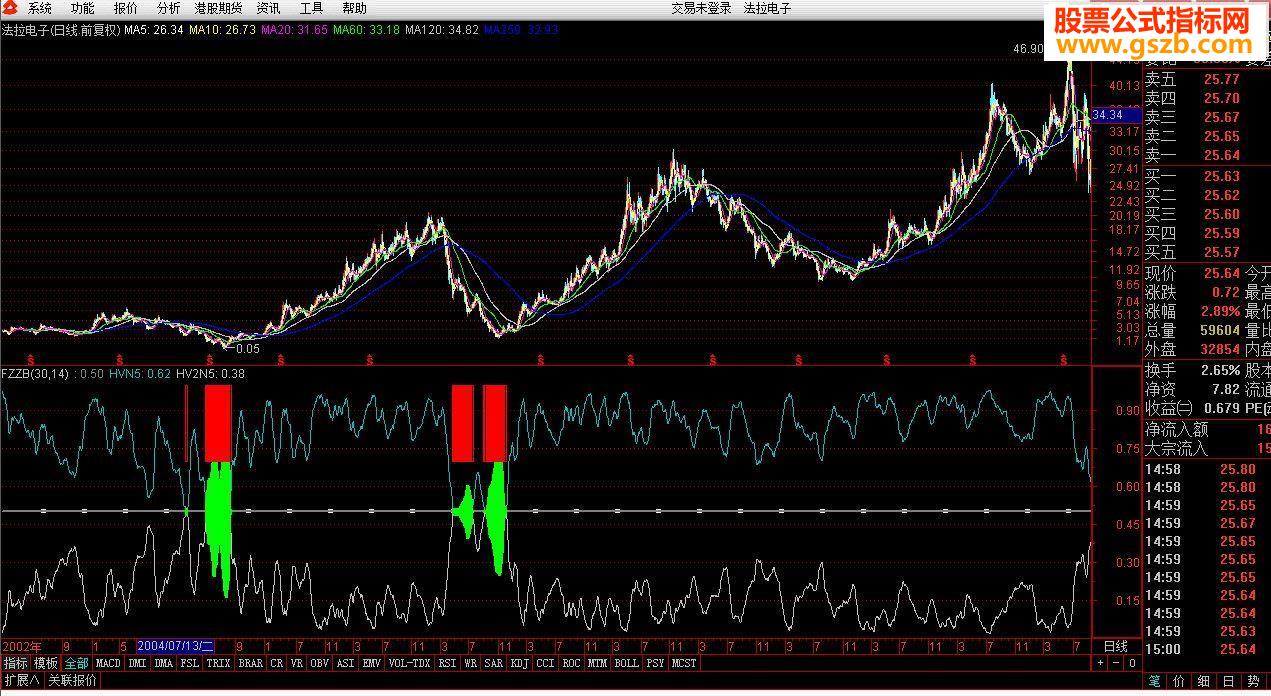This screenshot has height=696, width=1271.
Task: Select the DMA indicator tab
Action: 163,663
